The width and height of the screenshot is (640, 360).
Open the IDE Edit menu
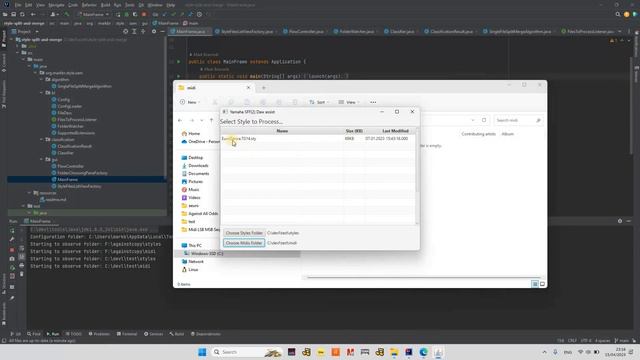pos(28,5)
